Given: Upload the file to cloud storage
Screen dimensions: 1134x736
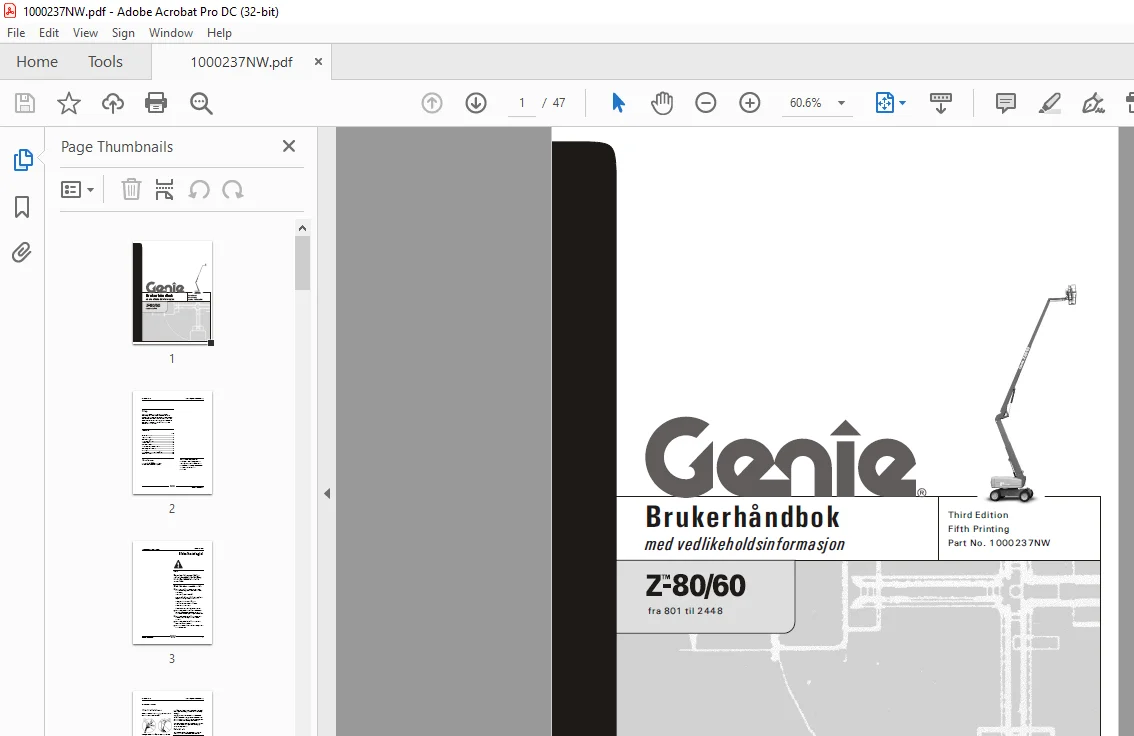Looking at the screenshot, I should (x=113, y=103).
